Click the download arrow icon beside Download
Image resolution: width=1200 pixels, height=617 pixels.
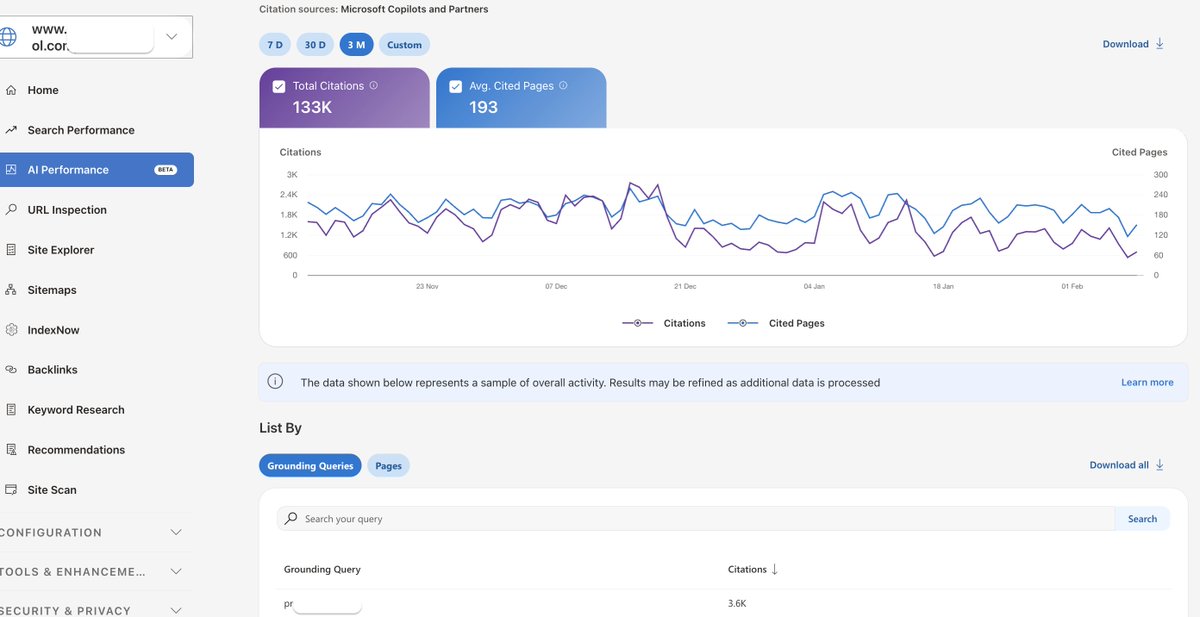click(x=1160, y=44)
